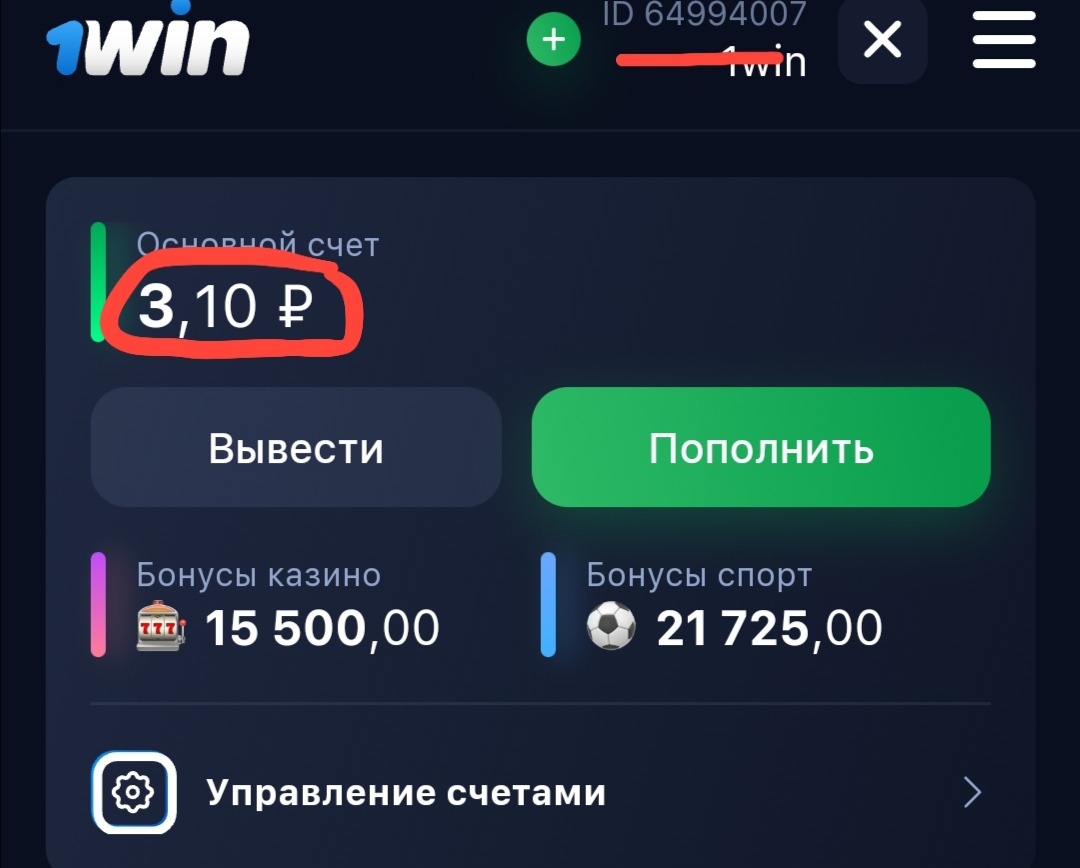The height and width of the screenshot is (868, 1080).
Task: Tap the green plus deposit icon
Action: click(x=554, y=39)
